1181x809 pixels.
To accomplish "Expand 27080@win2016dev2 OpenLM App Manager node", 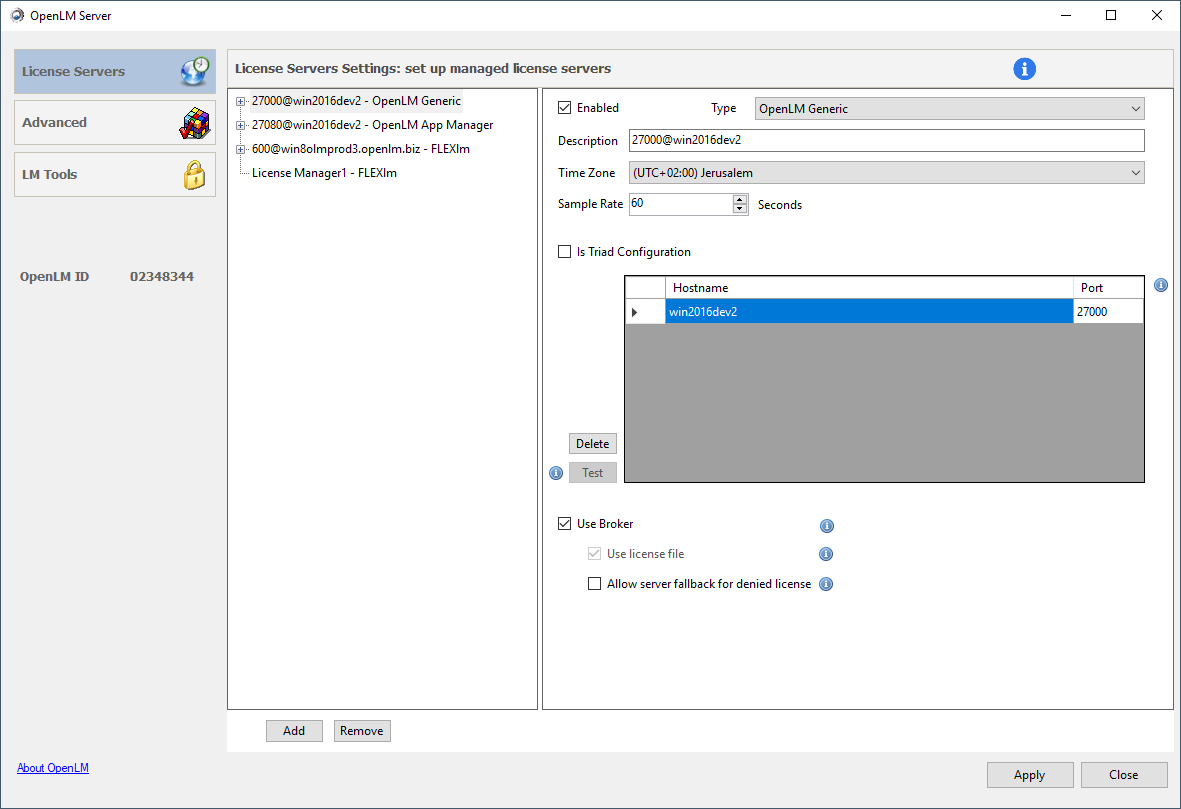I will tap(241, 125).
